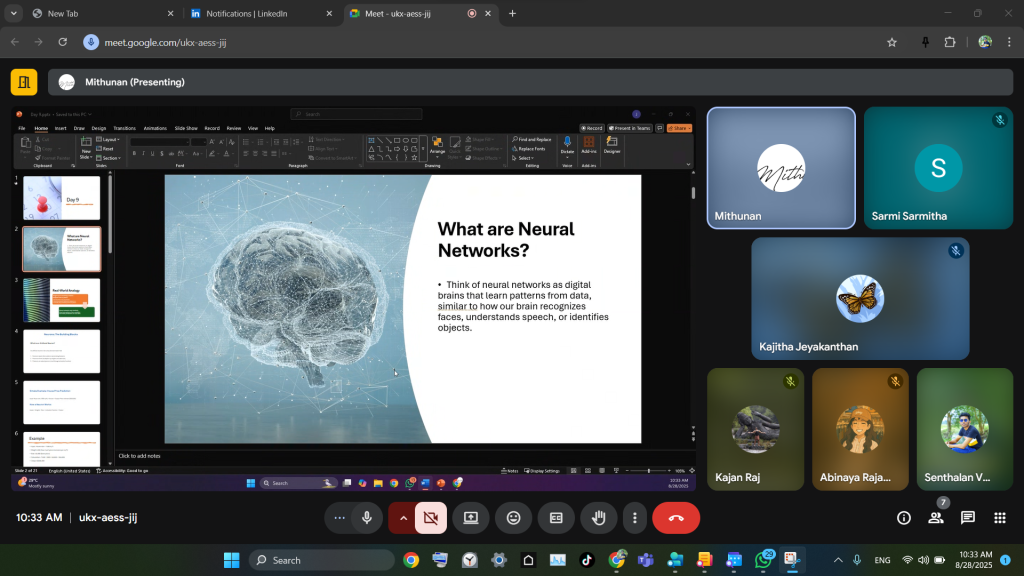Mute the microphone in Meet controls

tap(367, 518)
